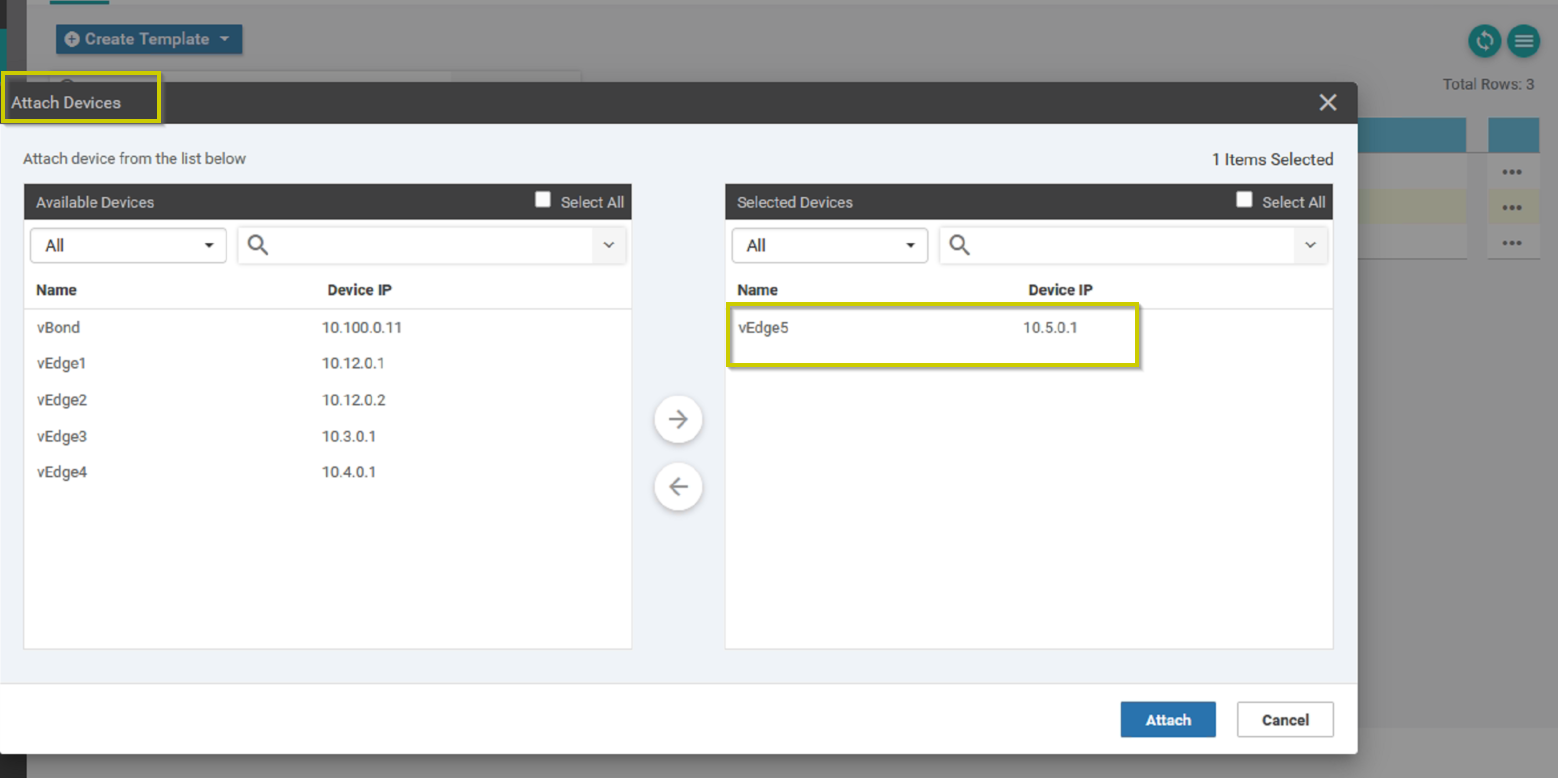Click the IP address 10.4.0.1

[x=349, y=472]
